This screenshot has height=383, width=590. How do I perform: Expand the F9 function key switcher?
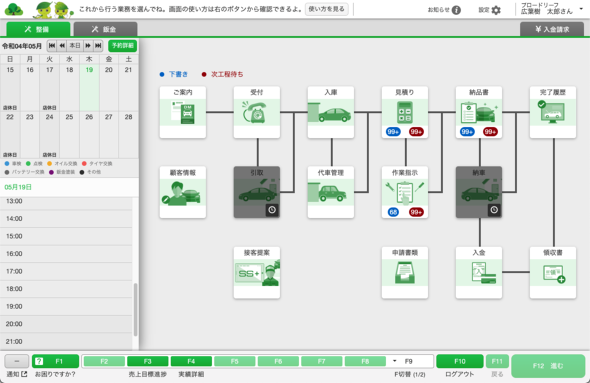pos(394,361)
